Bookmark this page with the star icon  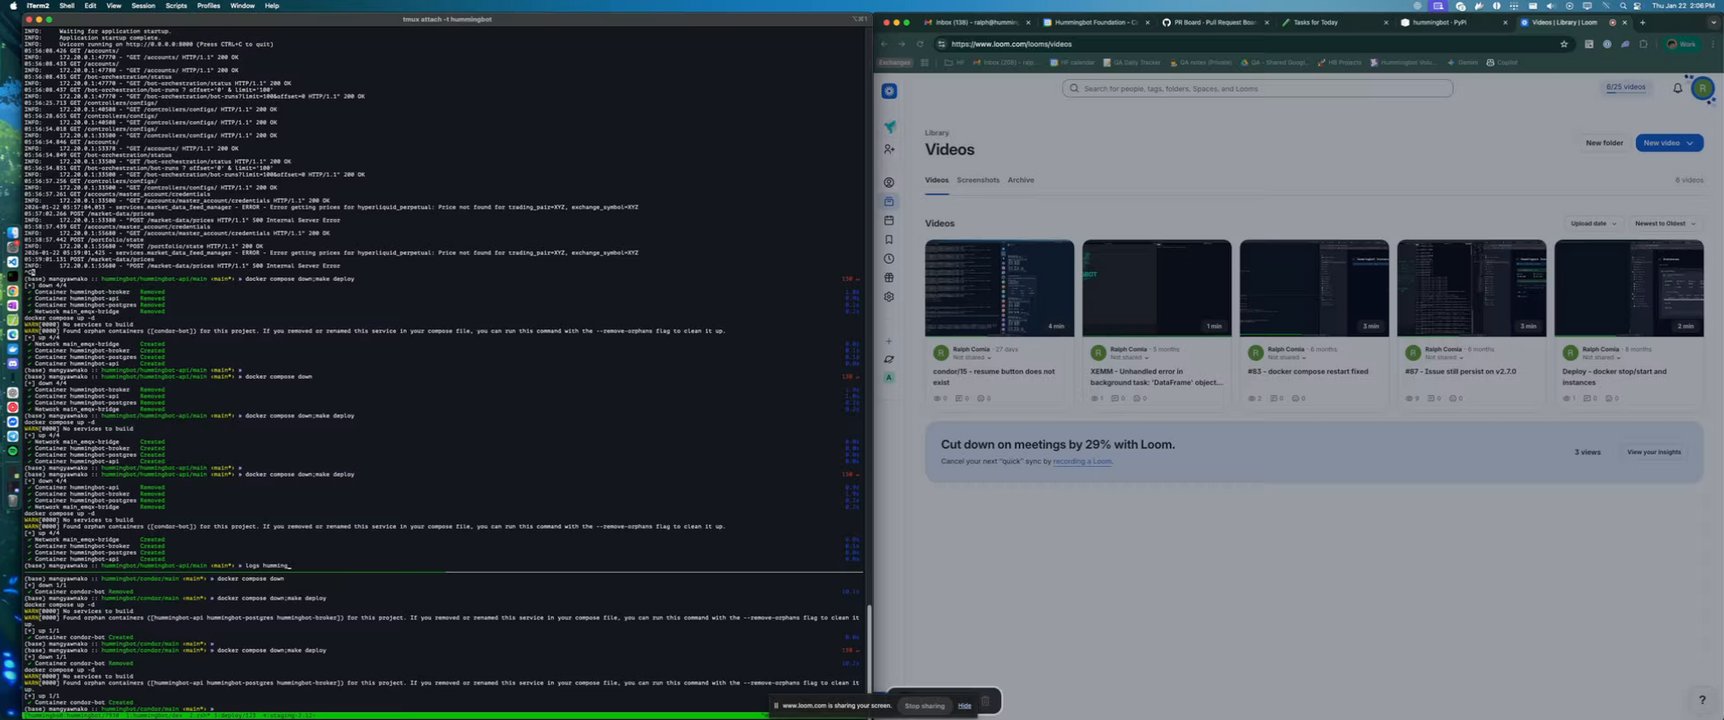pyautogui.click(x=1564, y=44)
